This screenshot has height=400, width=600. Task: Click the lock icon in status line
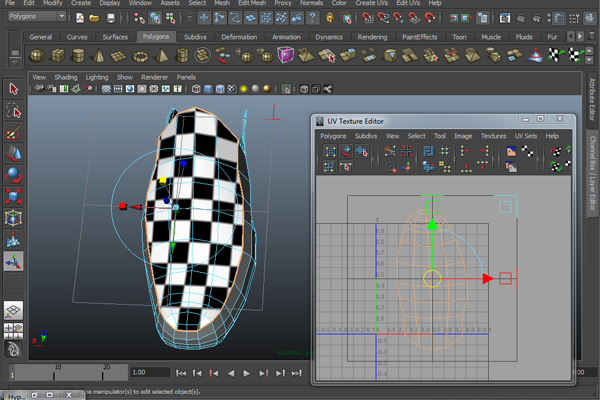[330, 18]
